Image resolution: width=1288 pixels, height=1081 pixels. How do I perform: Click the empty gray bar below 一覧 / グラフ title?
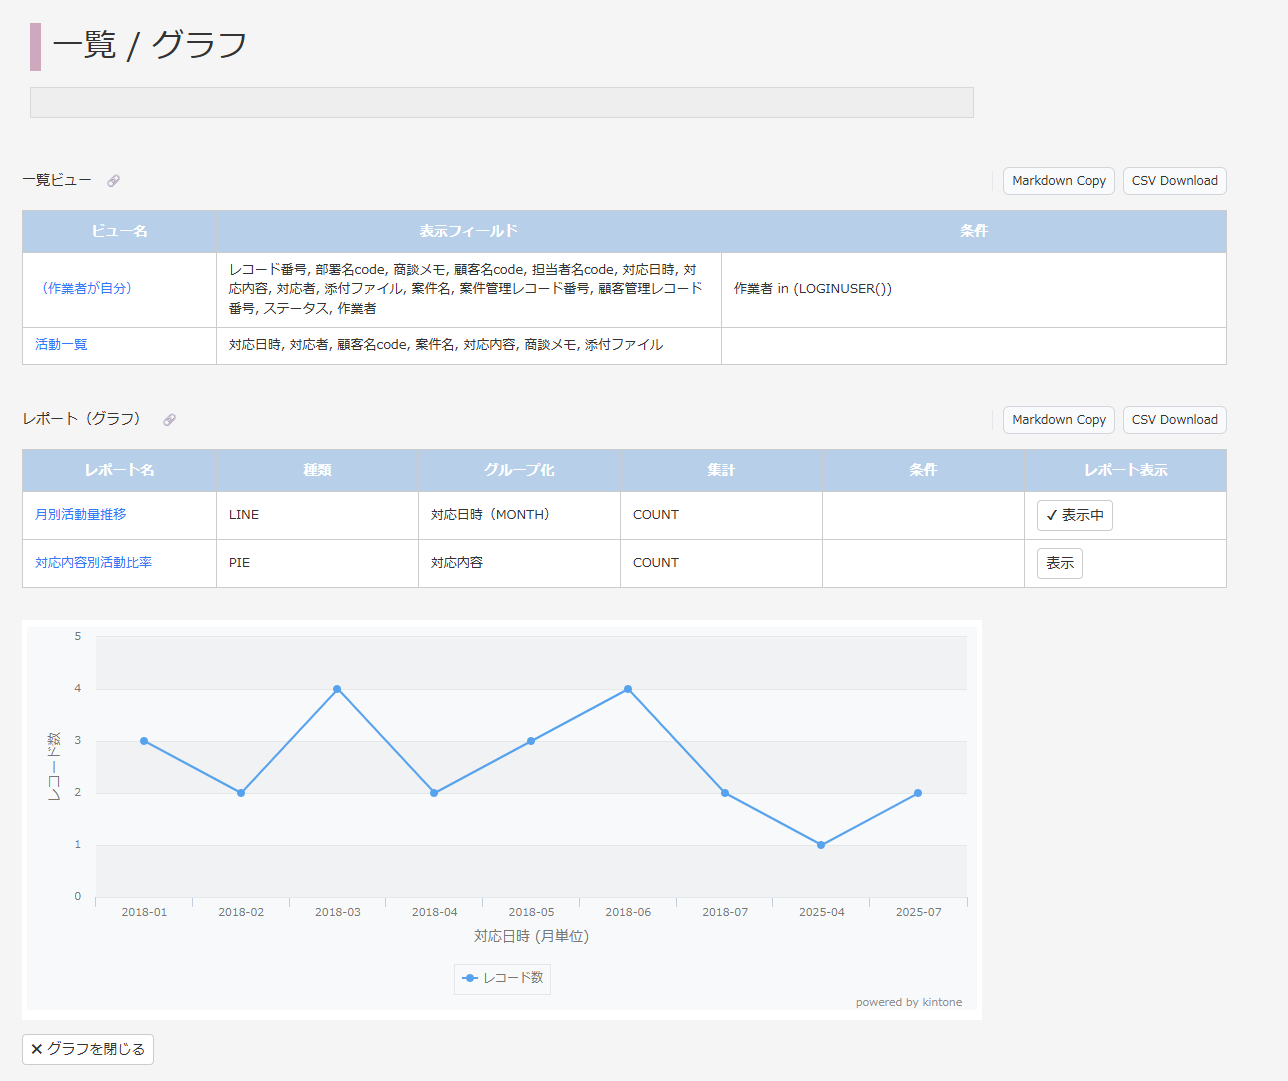click(x=500, y=102)
